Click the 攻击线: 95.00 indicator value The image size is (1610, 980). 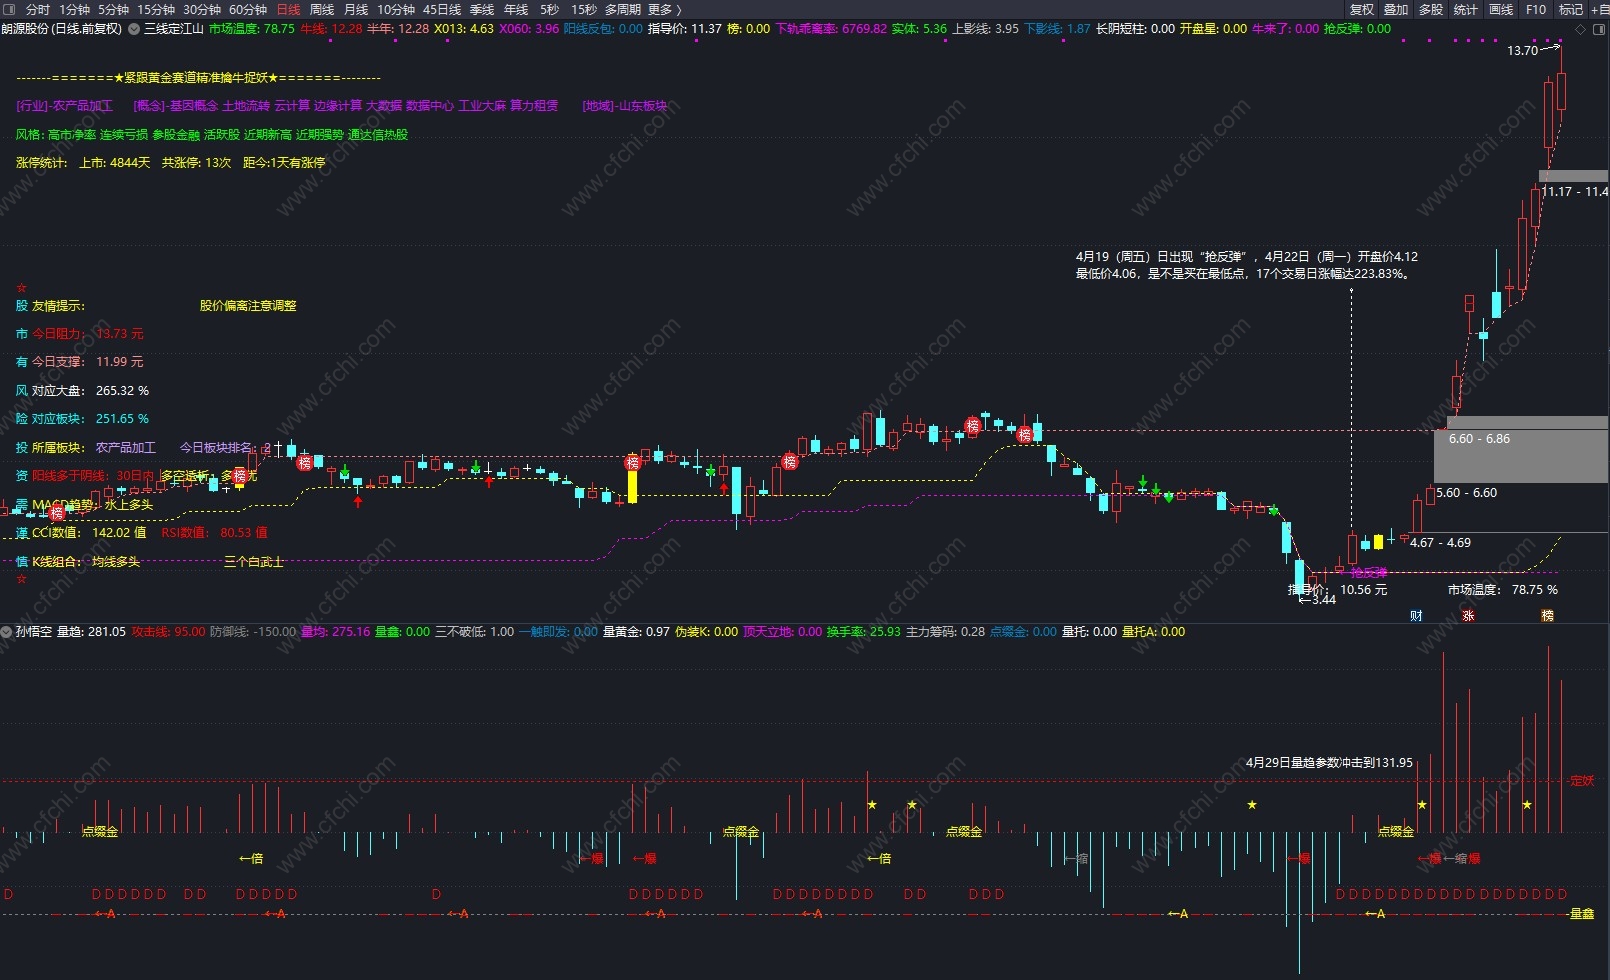pyautogui.click(x=168, y=632)
